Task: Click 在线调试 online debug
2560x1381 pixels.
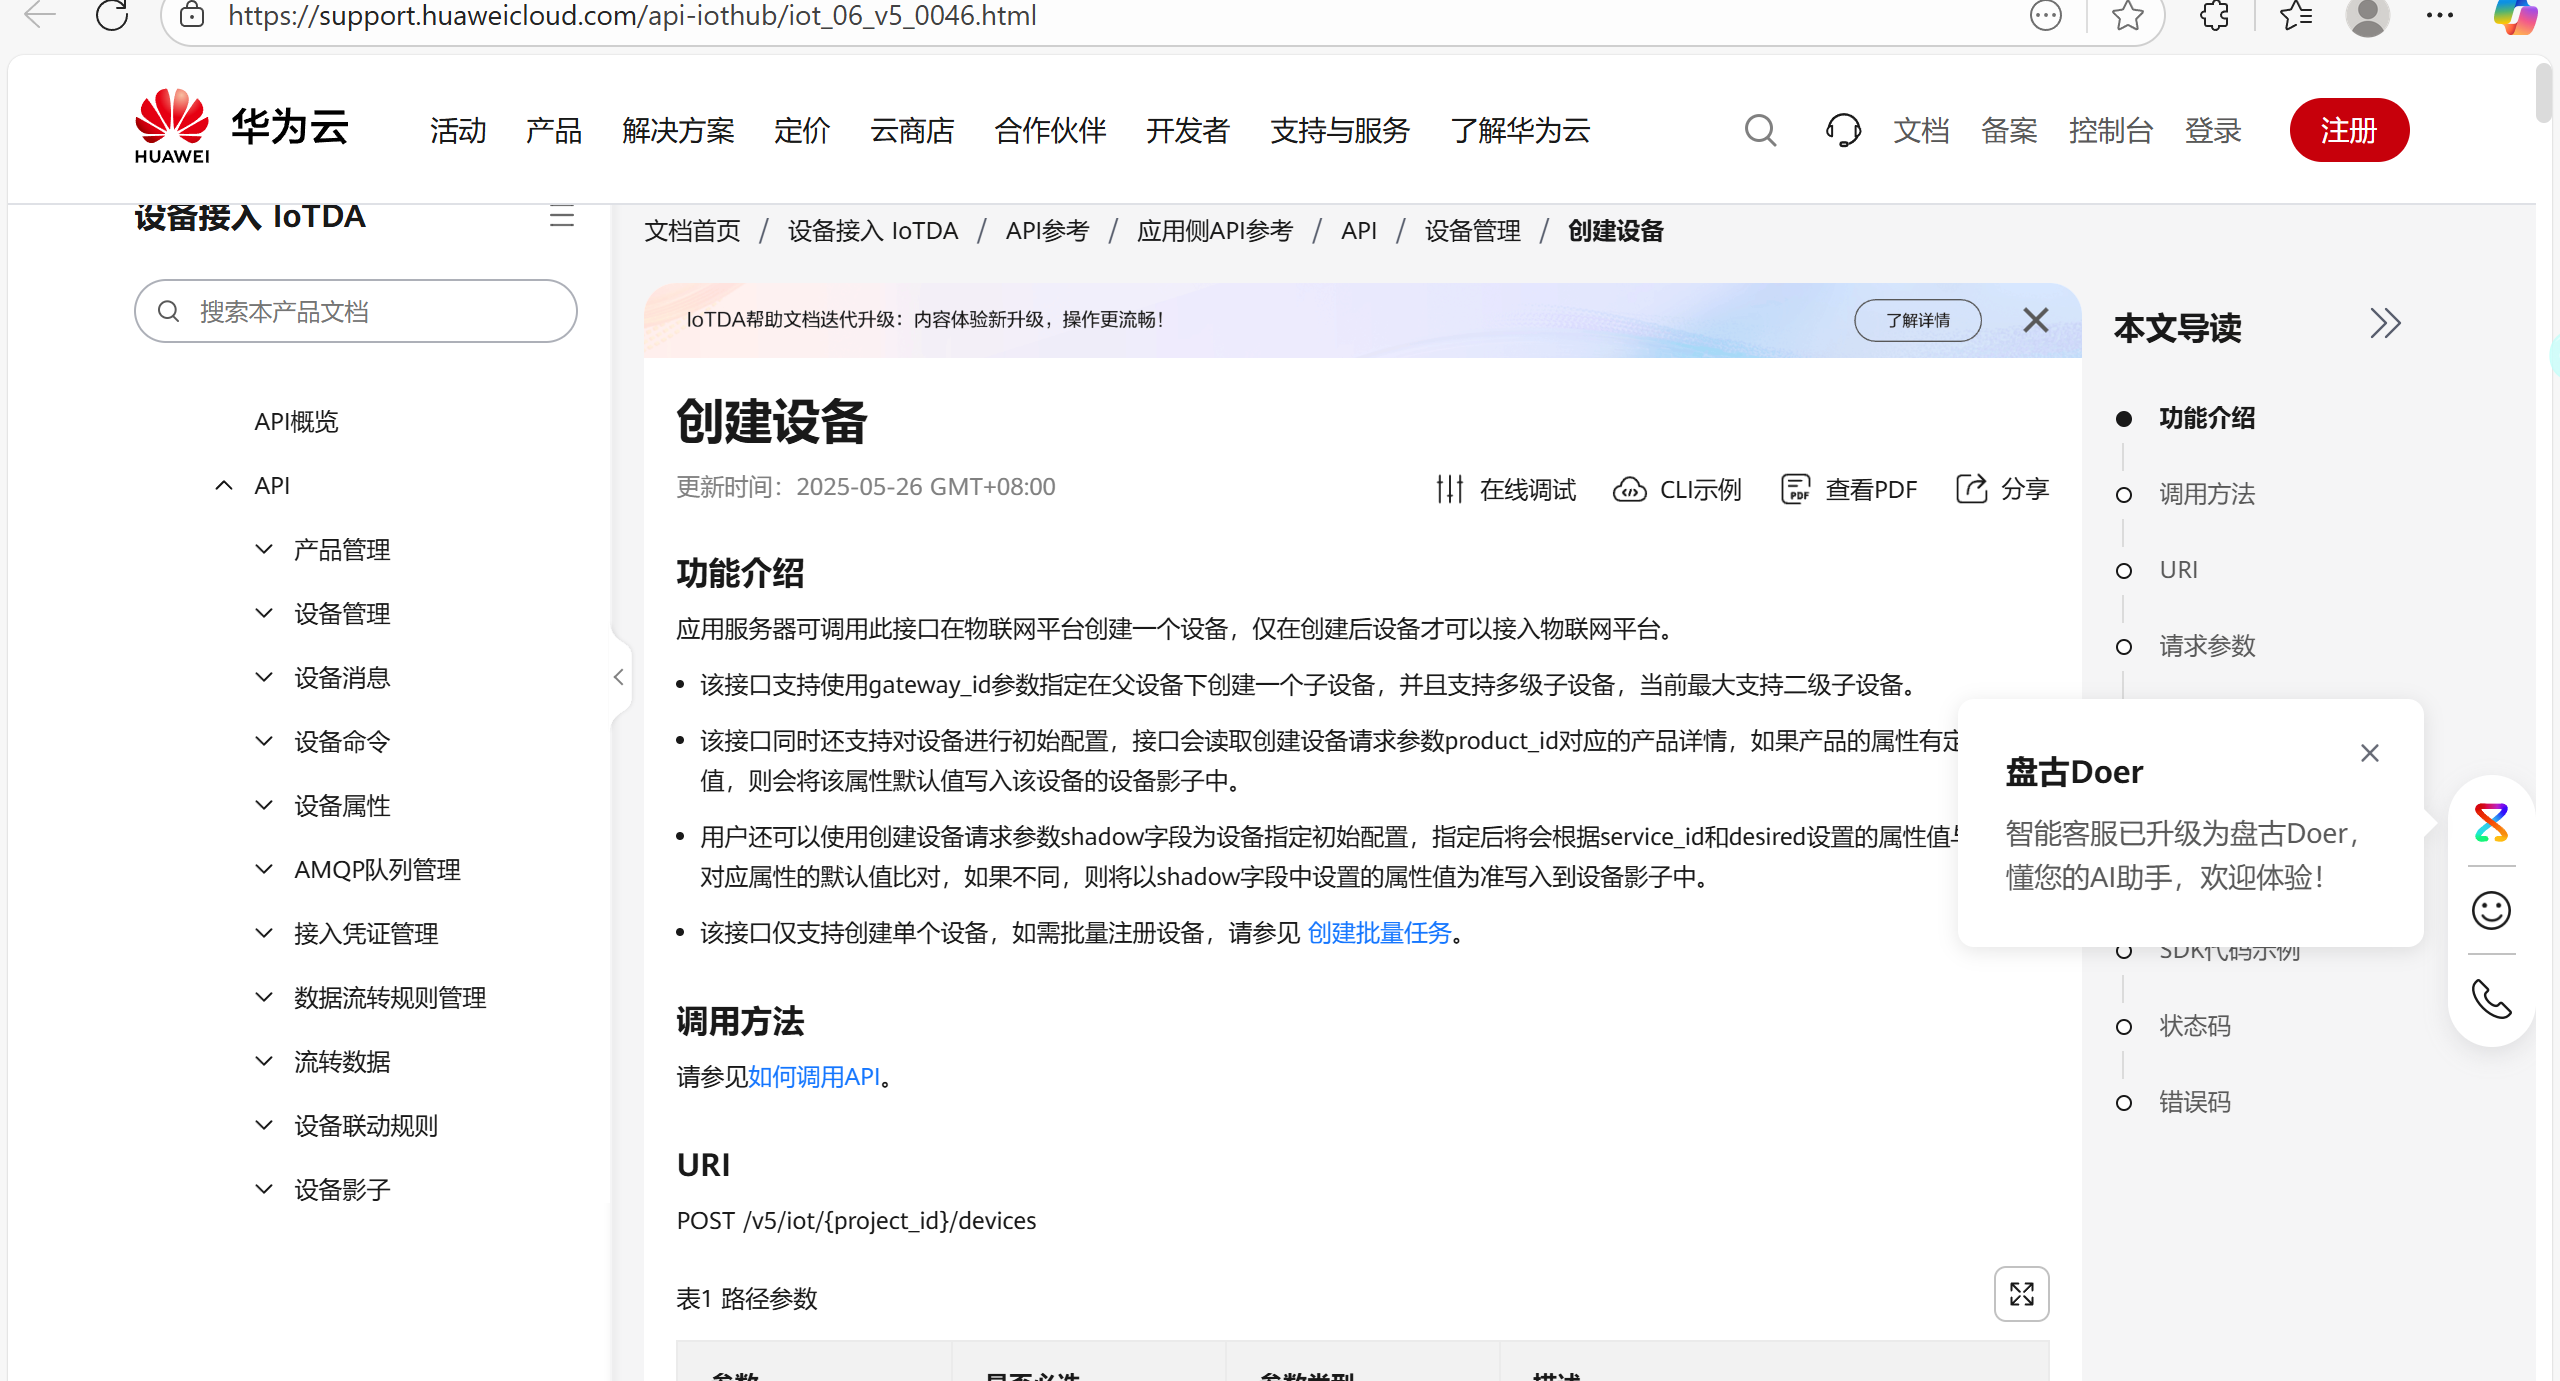Action: [1504, 489]
